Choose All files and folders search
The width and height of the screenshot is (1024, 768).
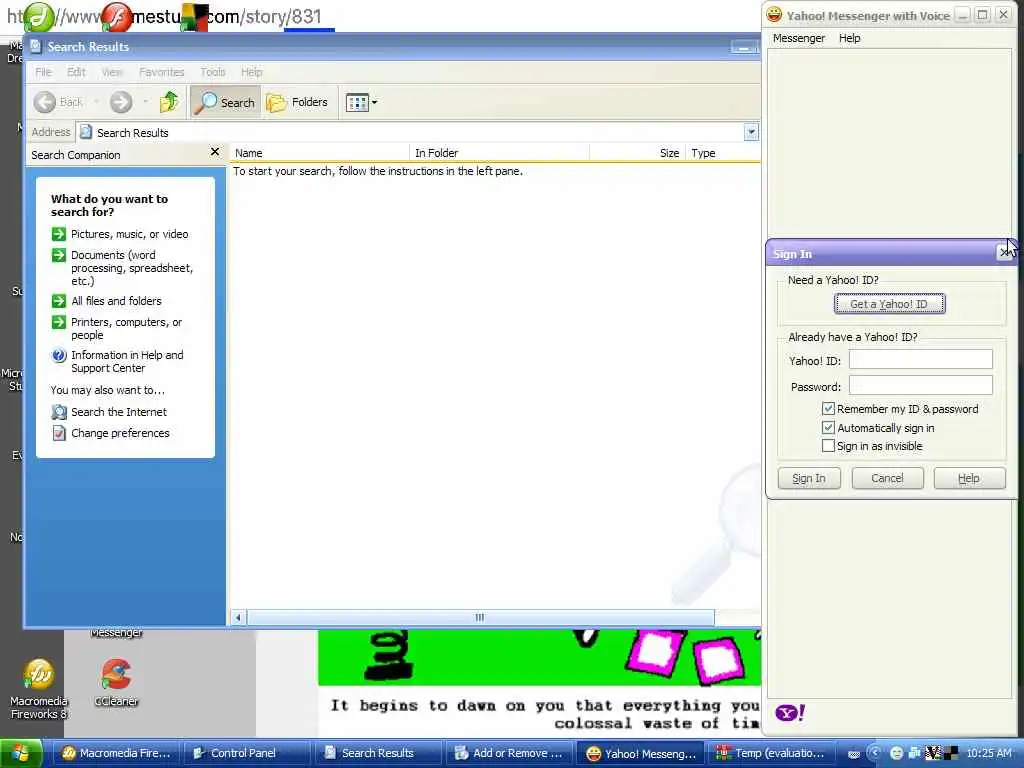tap(116, 301)
